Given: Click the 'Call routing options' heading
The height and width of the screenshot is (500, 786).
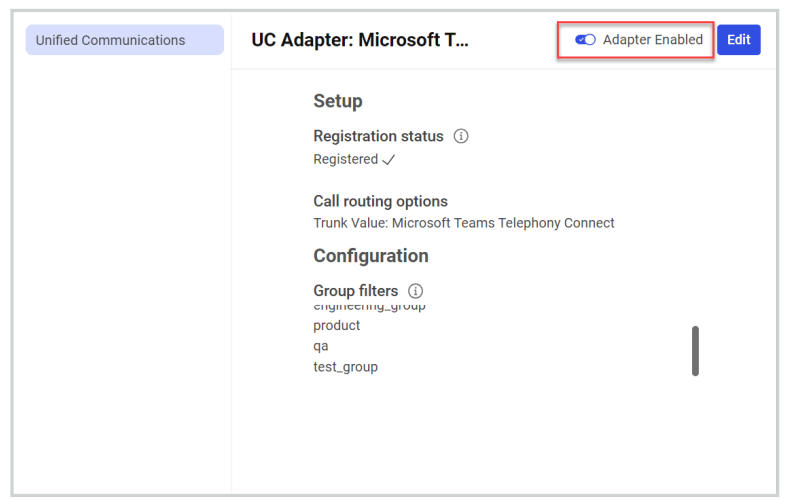Looking at the screenshot, I should point(380,201).
